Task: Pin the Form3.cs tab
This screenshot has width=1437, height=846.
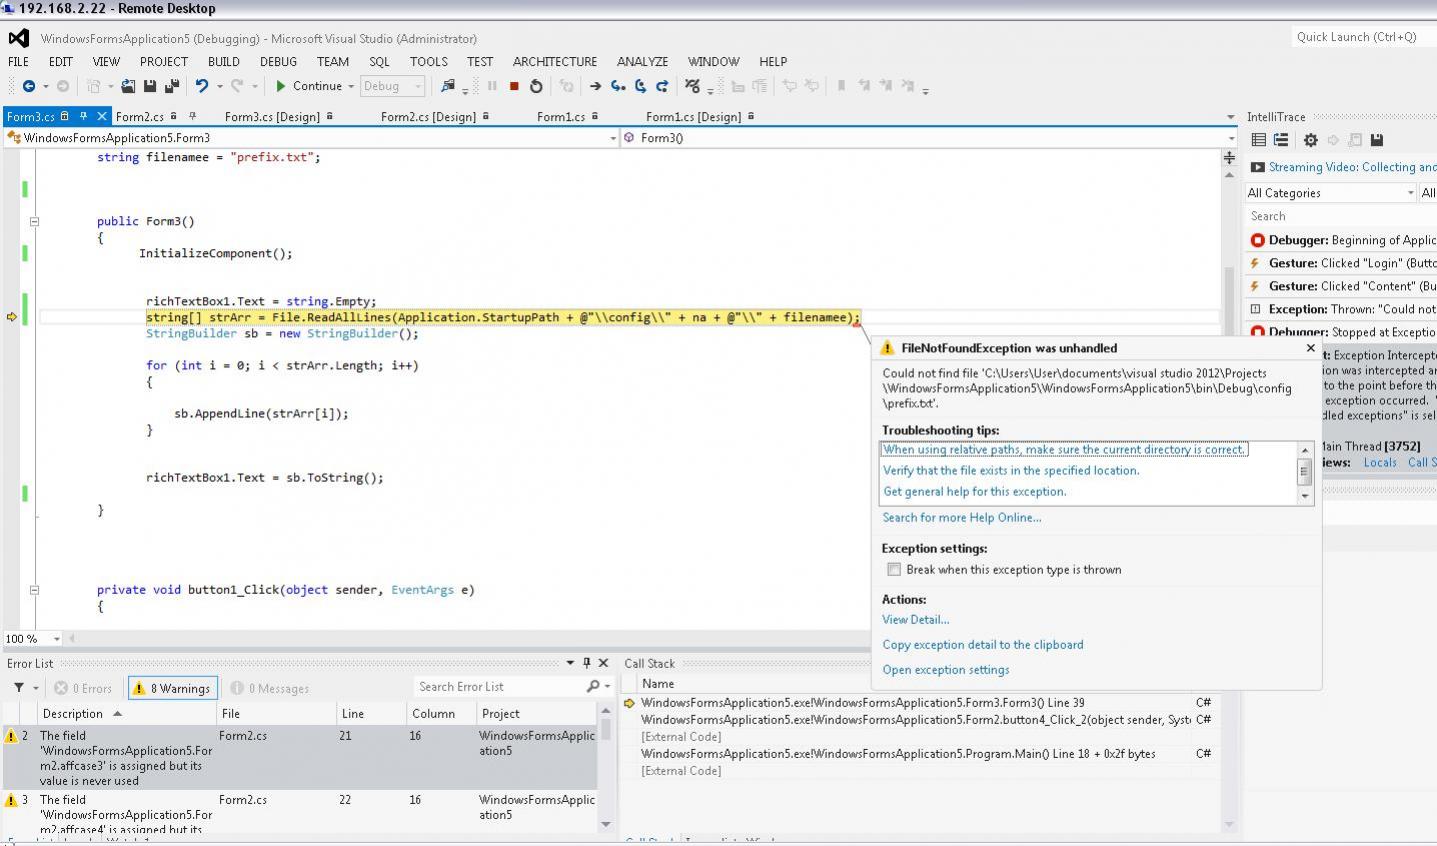Action: [84, 116]
